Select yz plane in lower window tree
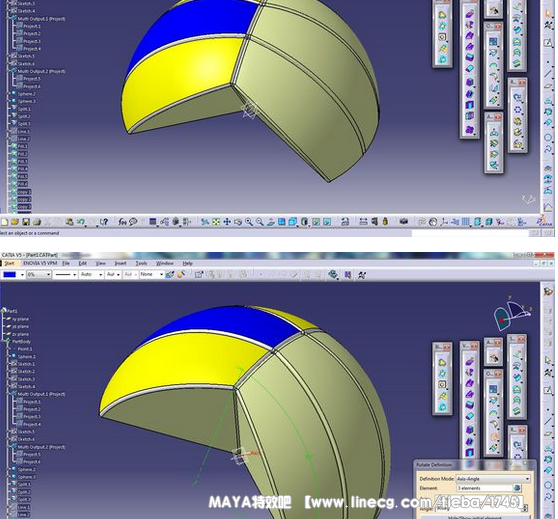Viewport: 558px width, 519px height. pos(19,327)
